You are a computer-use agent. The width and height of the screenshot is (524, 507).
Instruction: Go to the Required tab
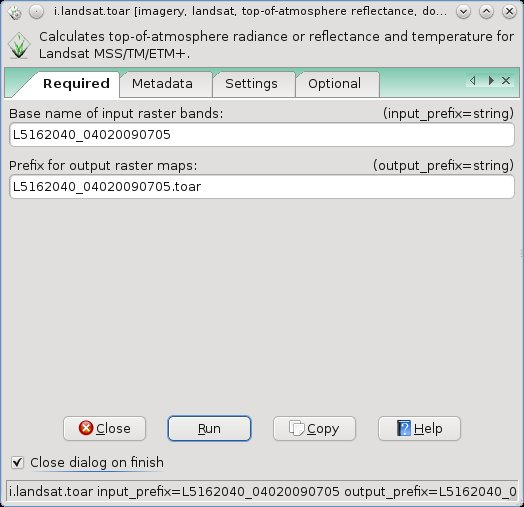tap(76, 84)
